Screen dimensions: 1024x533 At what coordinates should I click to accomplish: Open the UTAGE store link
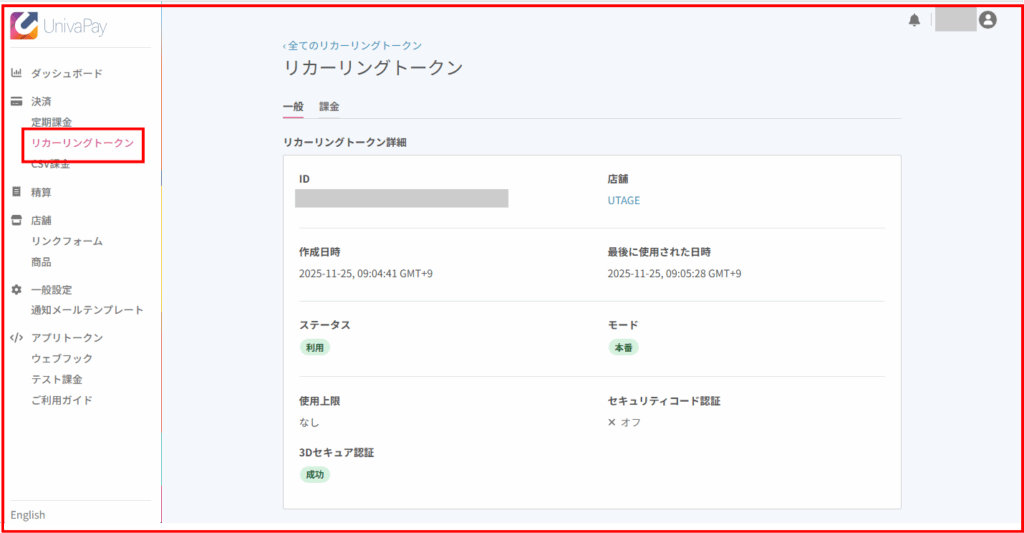coord(624,200)
